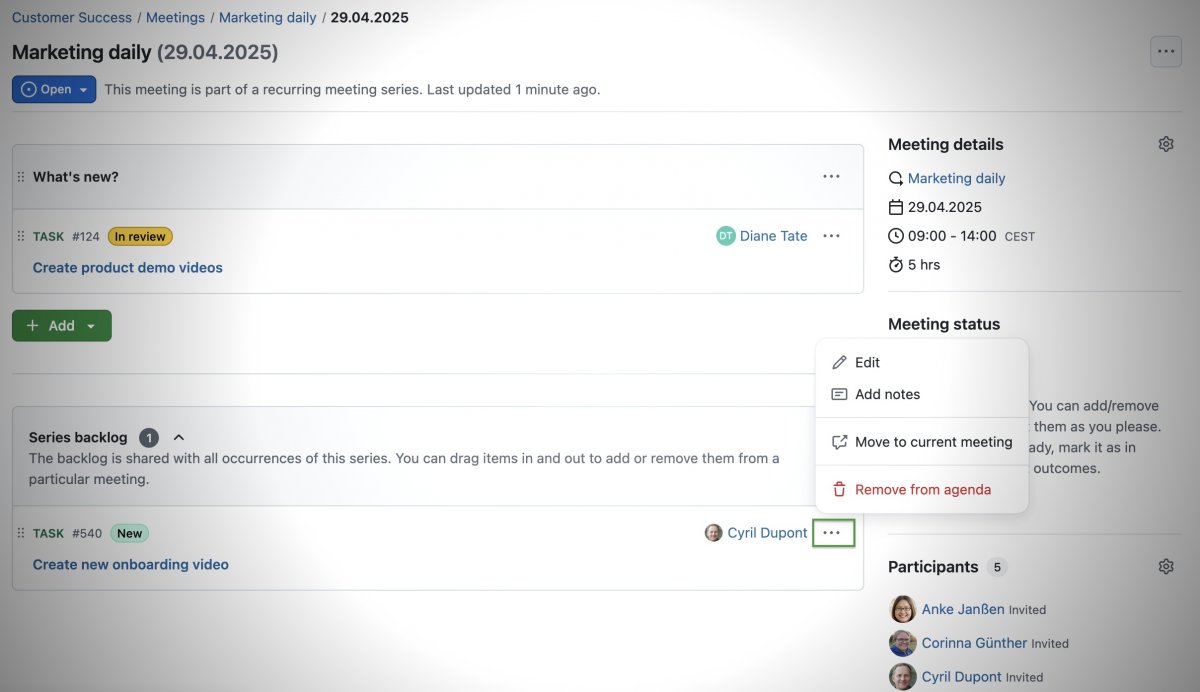Collapse the Series backlog section
Viewport: 1200px width, 692px height.
179,437
